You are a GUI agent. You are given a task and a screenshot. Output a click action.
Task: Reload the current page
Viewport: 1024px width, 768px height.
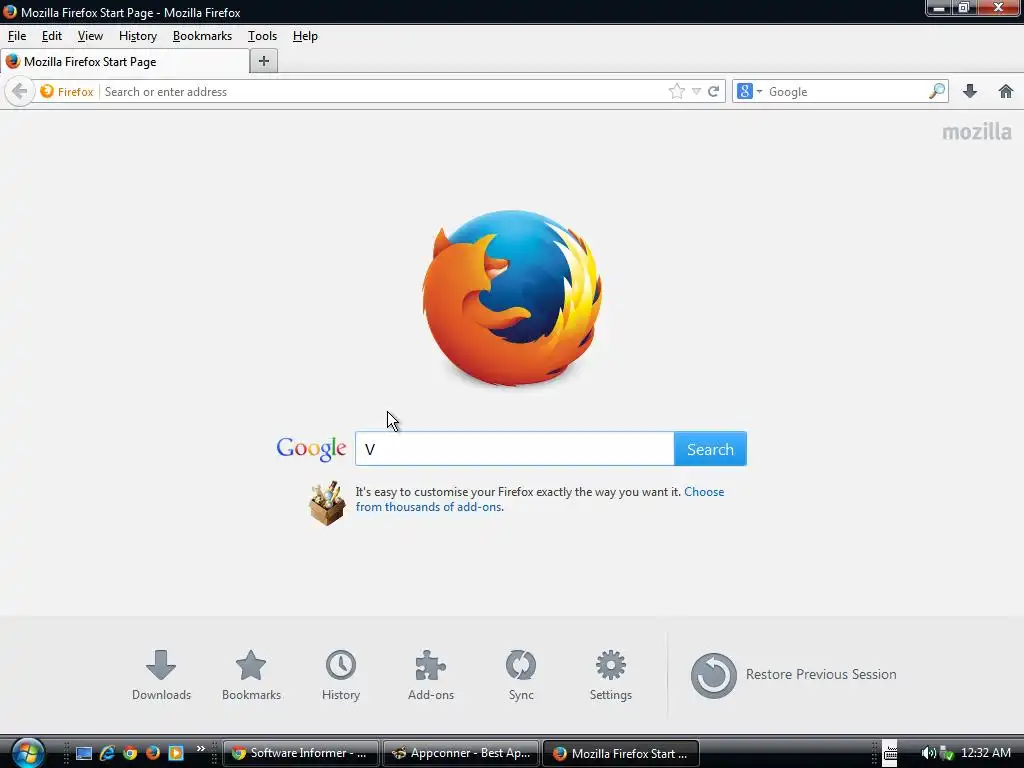point(714,91)
